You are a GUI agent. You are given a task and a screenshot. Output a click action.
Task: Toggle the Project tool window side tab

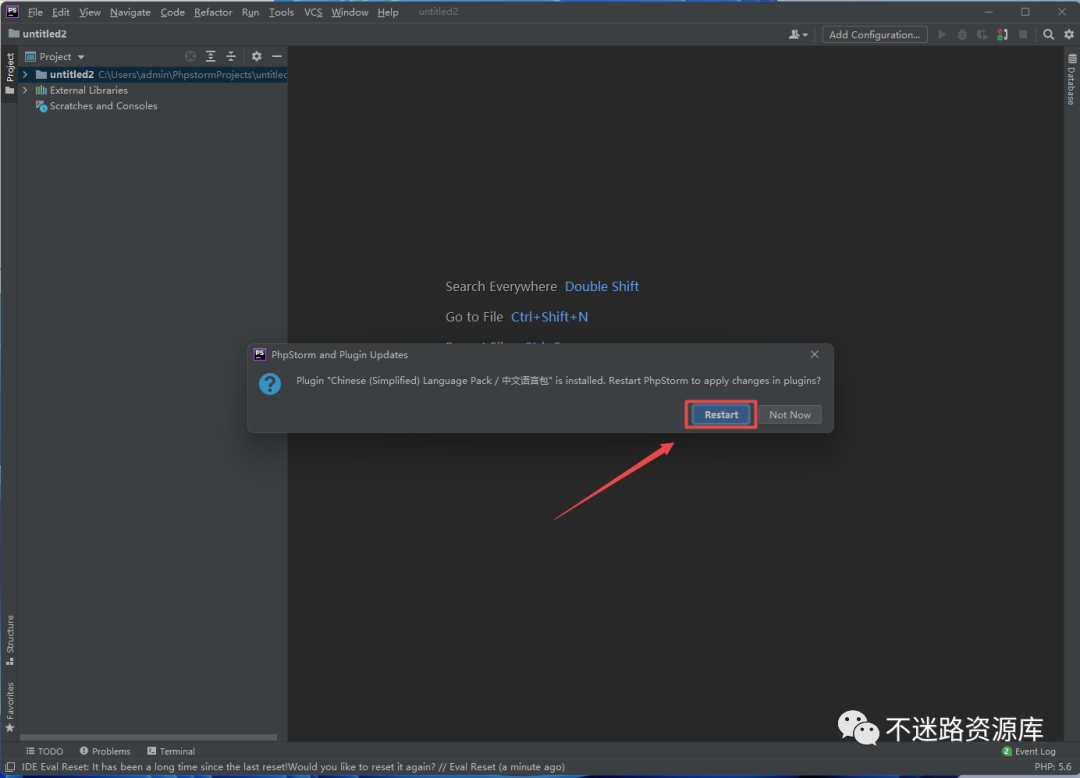pos(10,74)
